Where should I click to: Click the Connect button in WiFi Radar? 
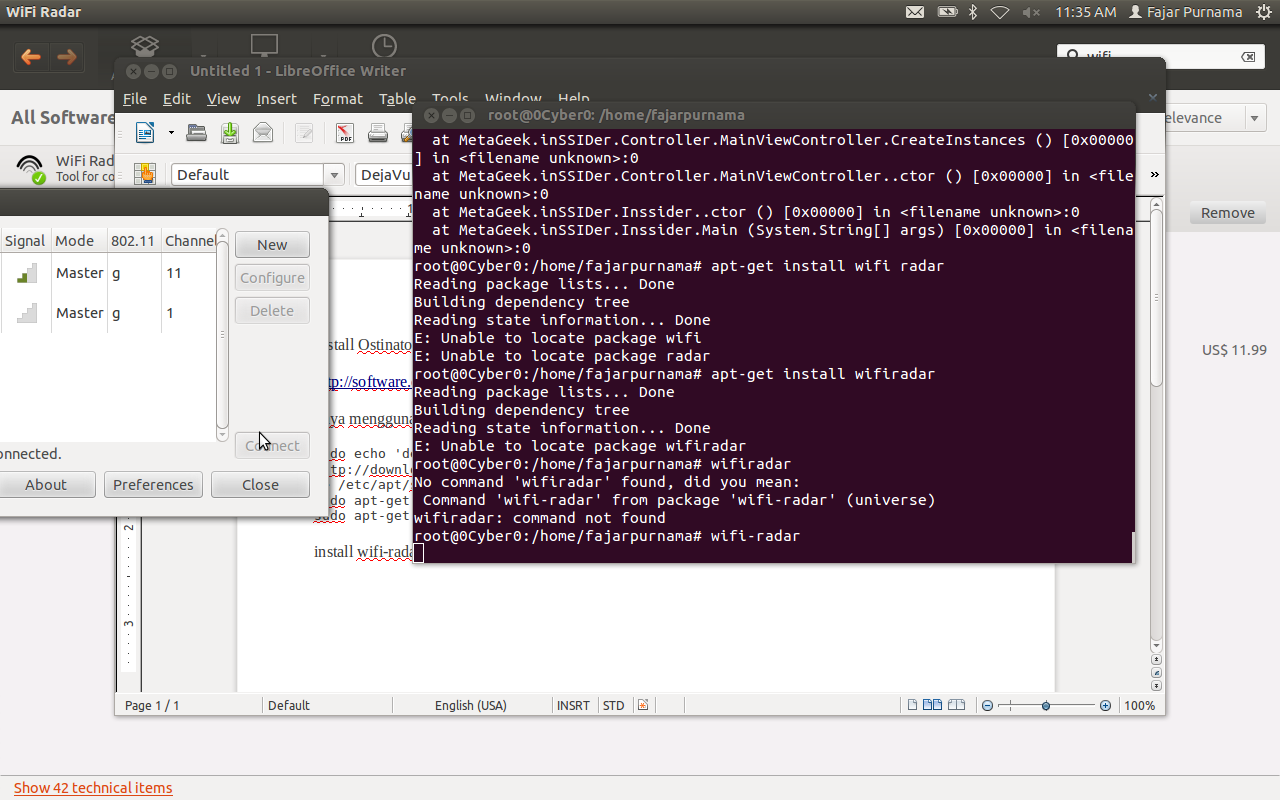[x=272, y=446]
